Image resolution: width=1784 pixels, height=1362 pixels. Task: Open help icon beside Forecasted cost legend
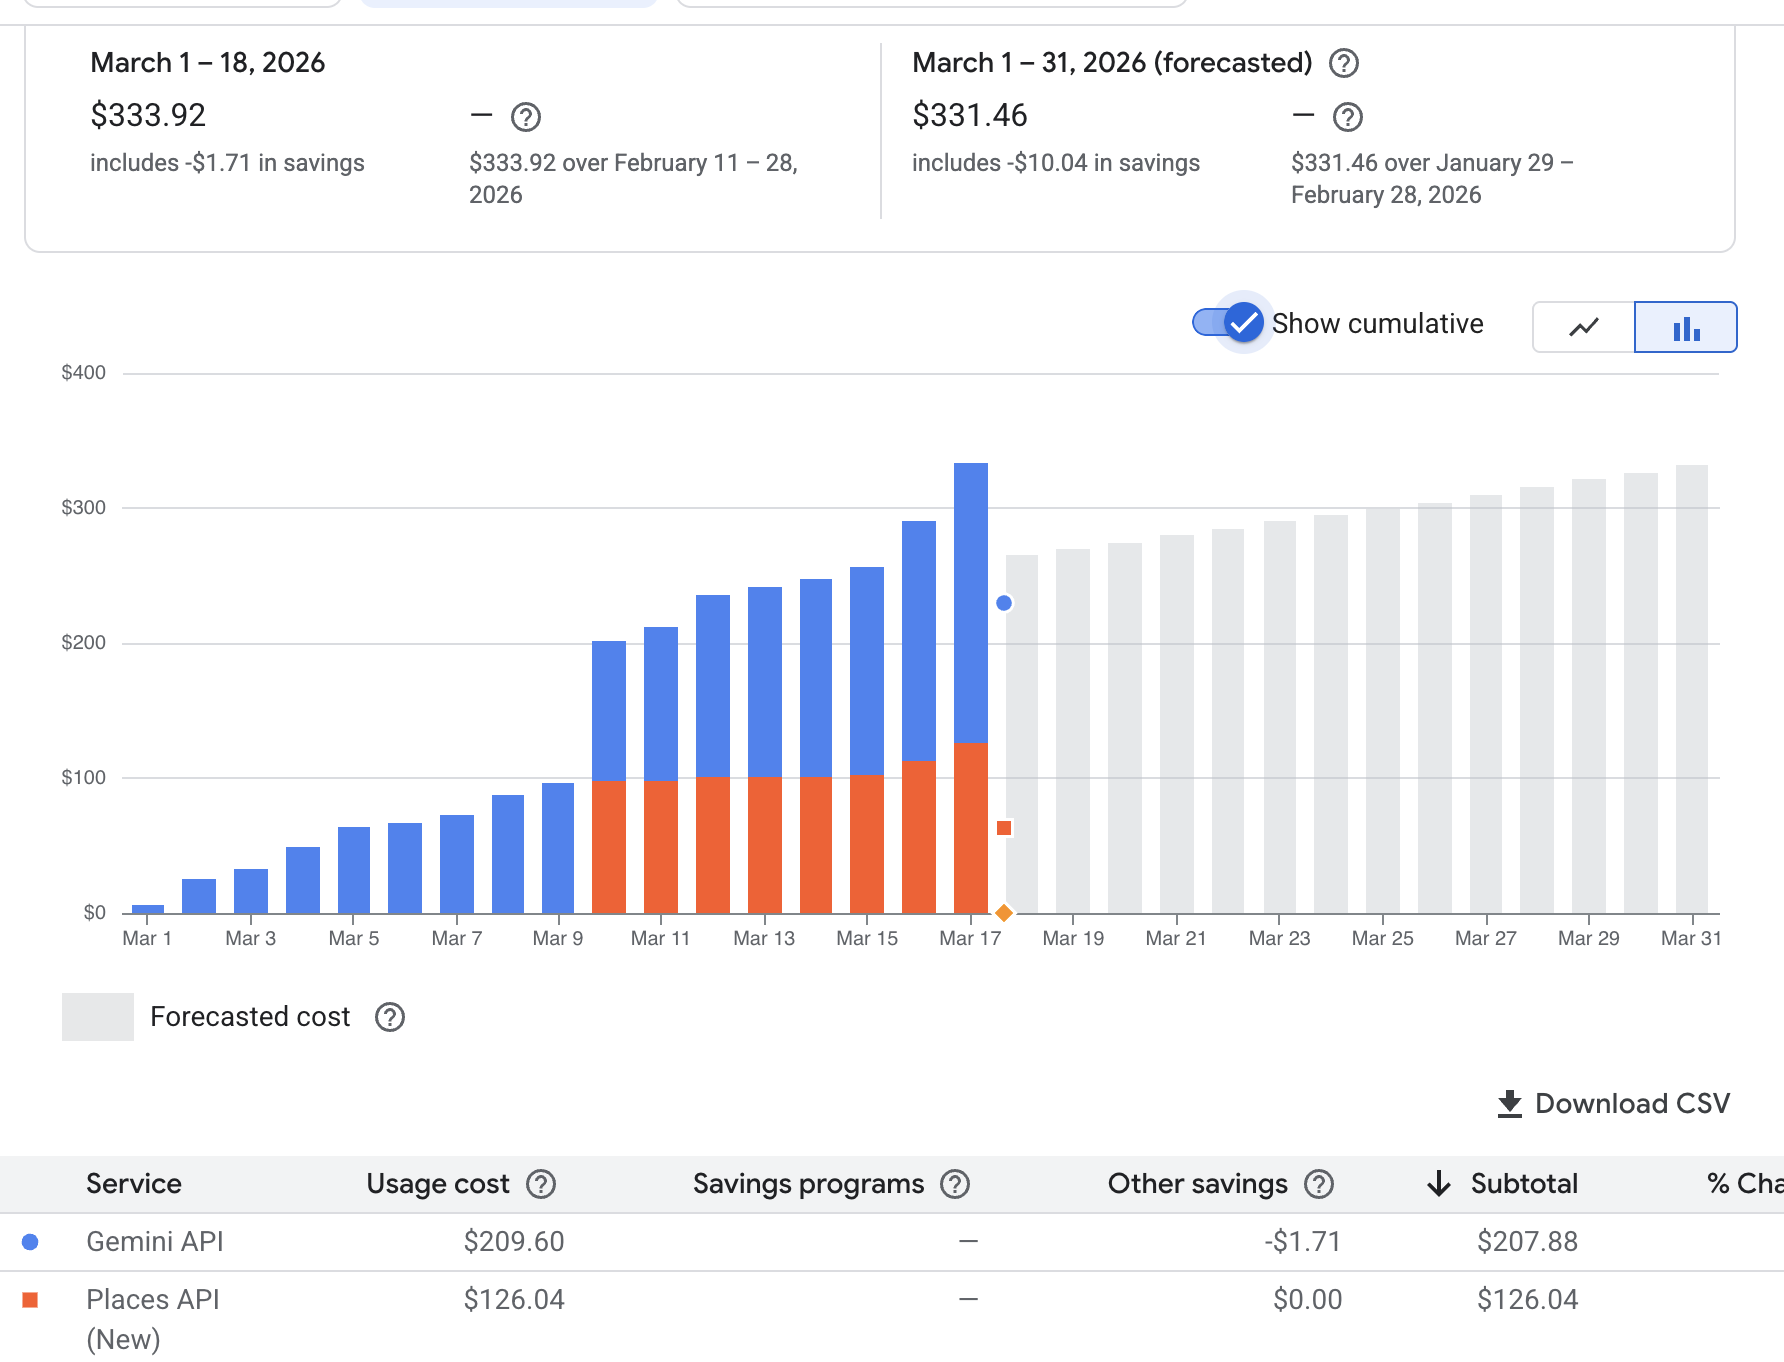tap(390, 1016)
